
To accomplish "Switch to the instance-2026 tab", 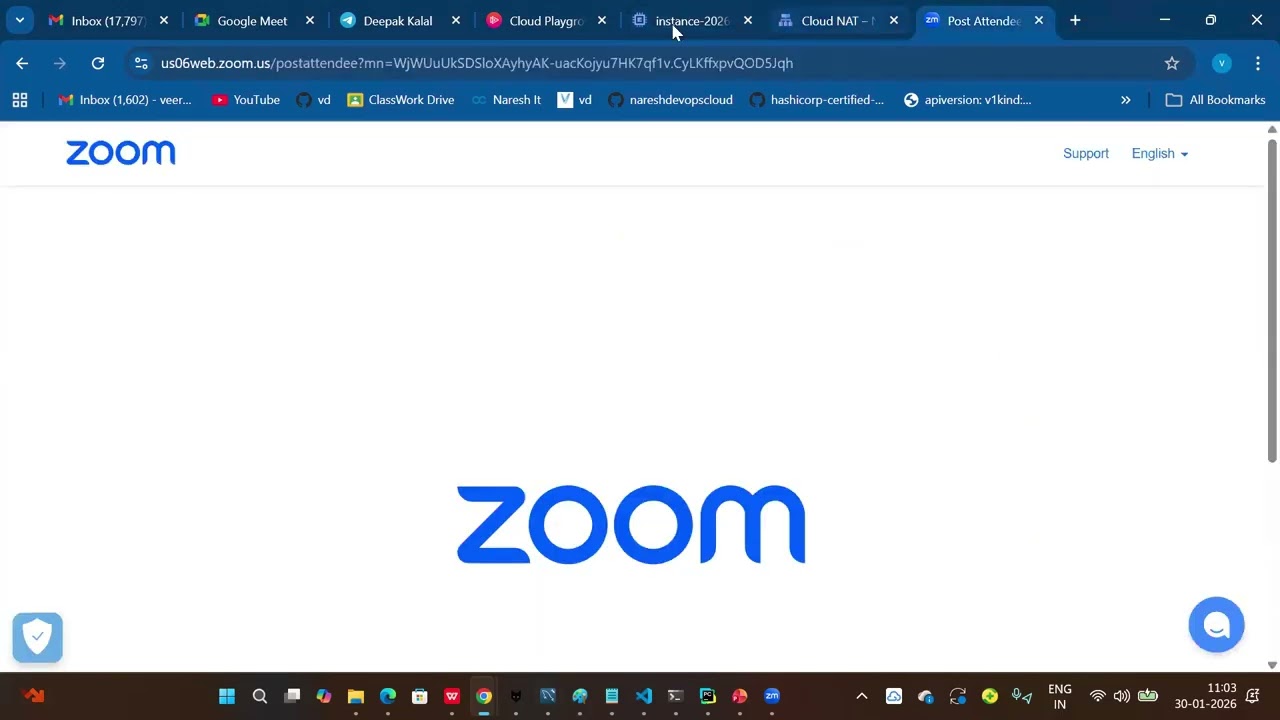I will [x=691, y=20].
